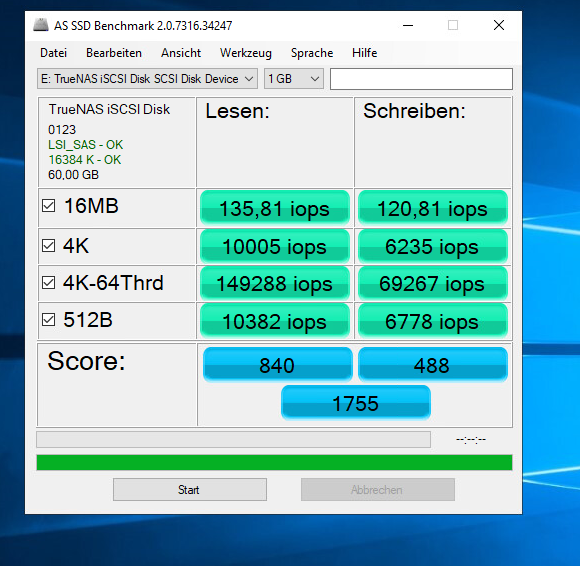Image resolution: width=580 pixels, height=566 pixels.
Task: Open the Werkzeug menu
Action: point(246,53)
